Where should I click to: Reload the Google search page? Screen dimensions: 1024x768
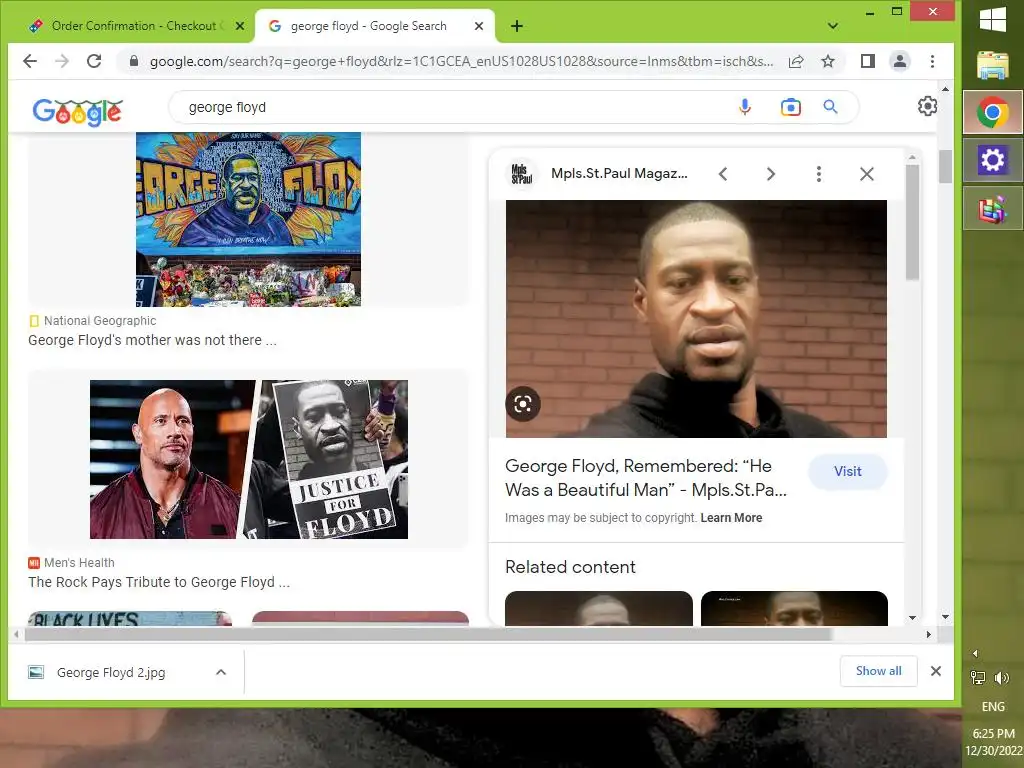(94, 61)
